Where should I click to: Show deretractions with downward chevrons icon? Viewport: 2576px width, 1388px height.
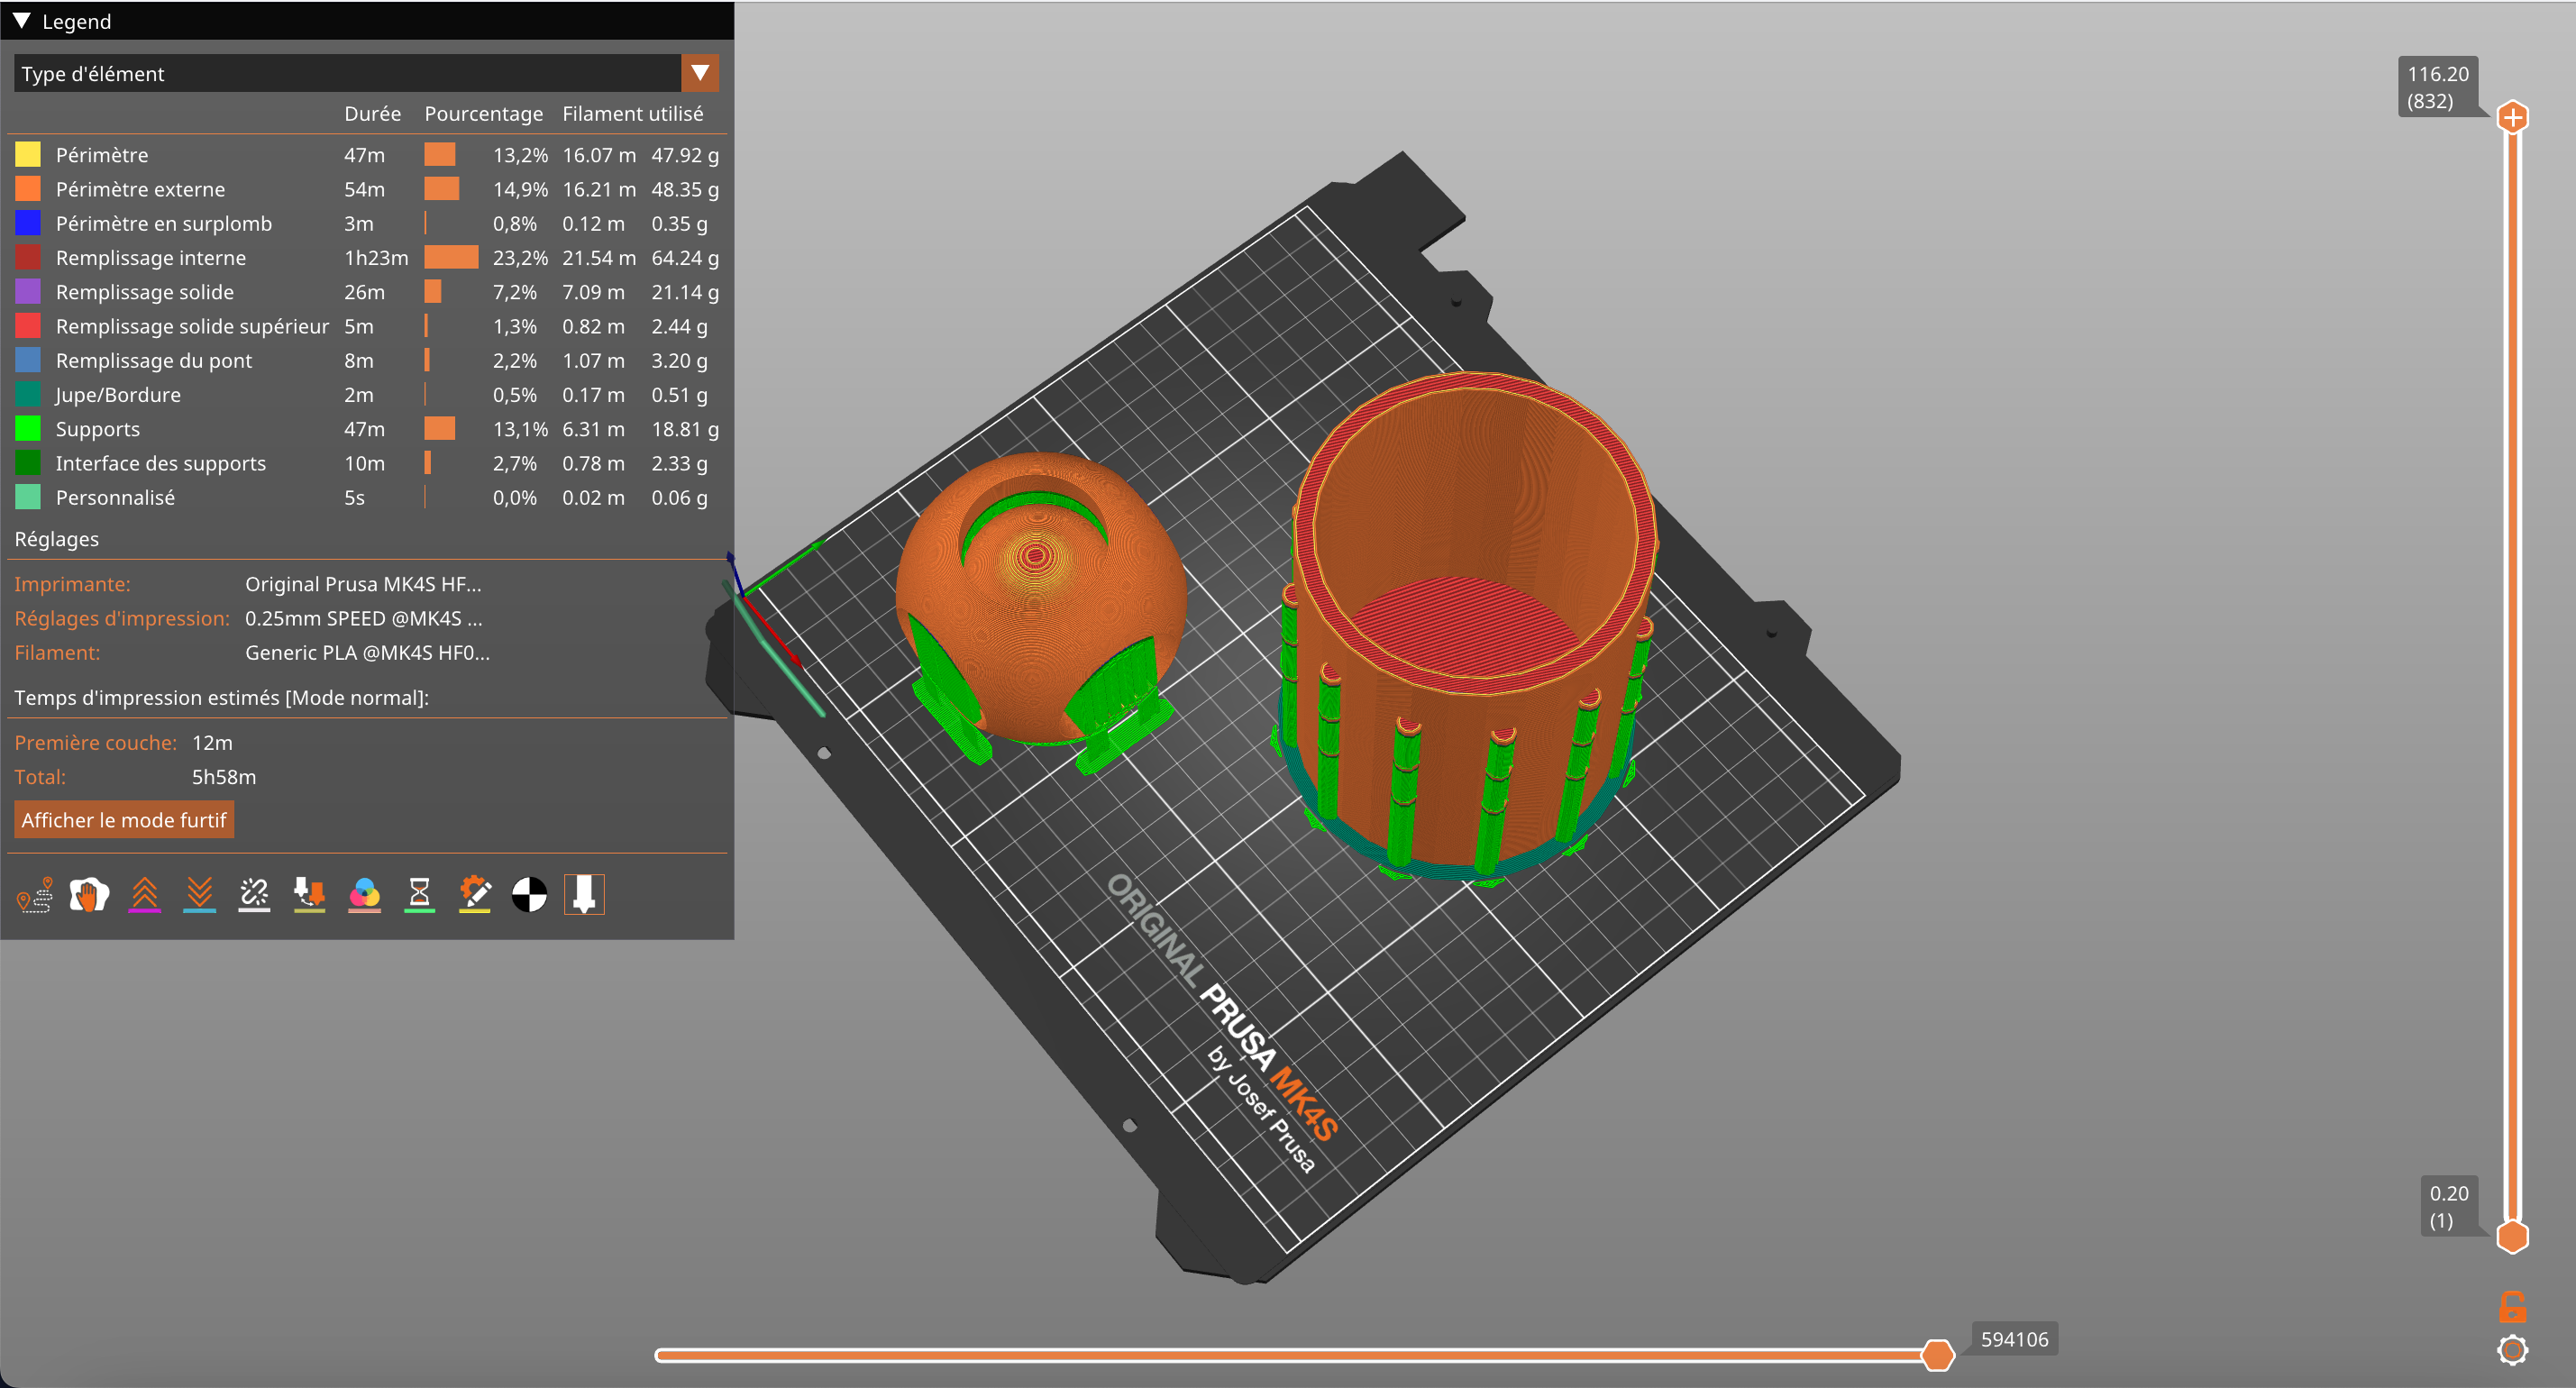200,894
